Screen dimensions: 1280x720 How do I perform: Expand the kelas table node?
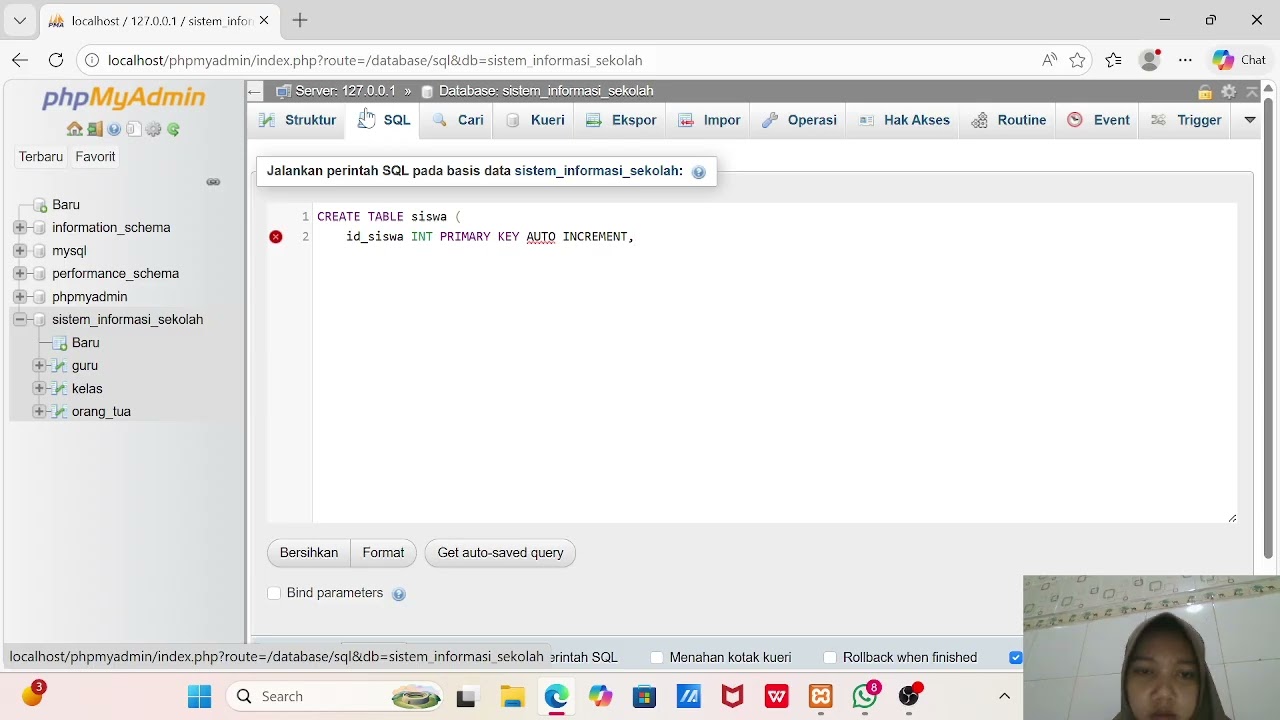click(39, 389)
